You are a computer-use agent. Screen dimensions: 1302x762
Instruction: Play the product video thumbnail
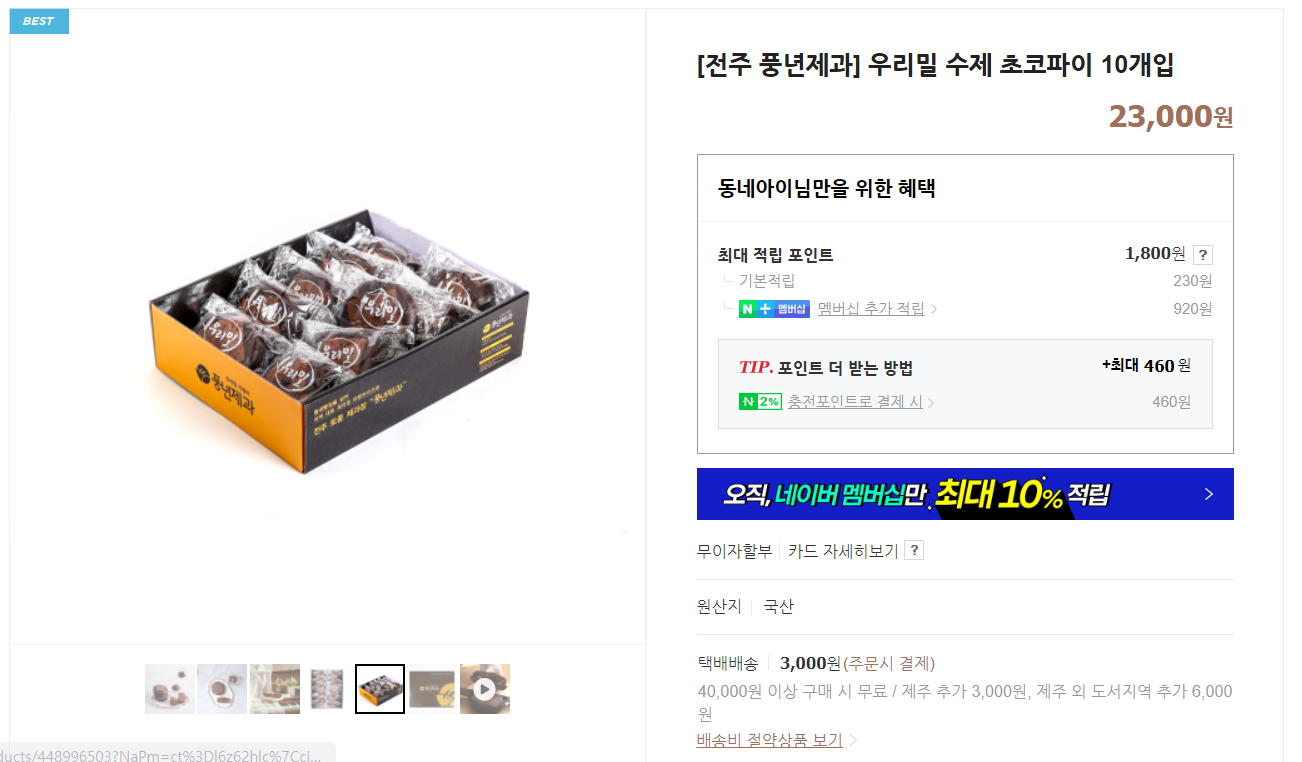pos(485,689)
